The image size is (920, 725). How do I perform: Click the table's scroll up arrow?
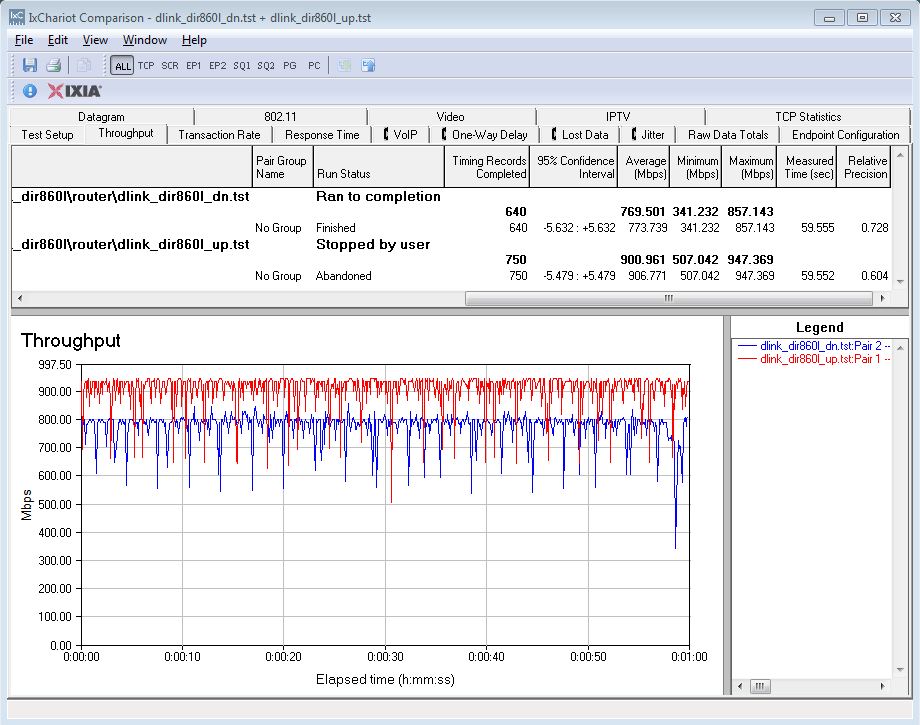tap(900, 155)
